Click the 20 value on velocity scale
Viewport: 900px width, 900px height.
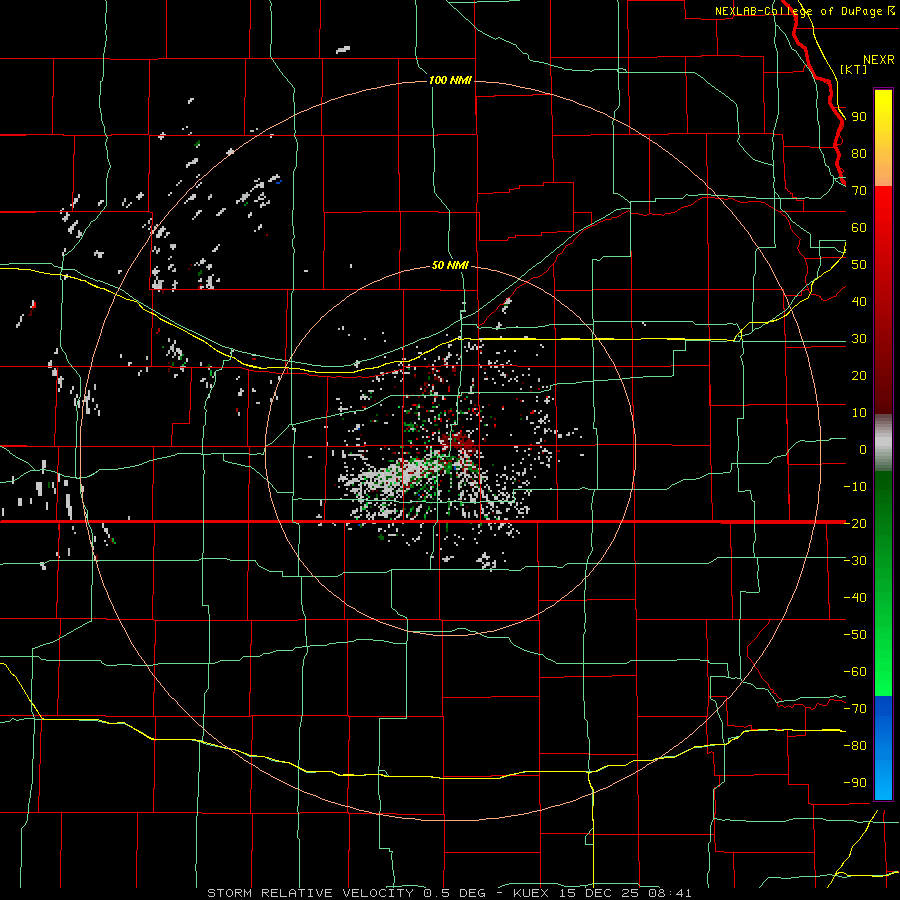[x=859, y=375]
